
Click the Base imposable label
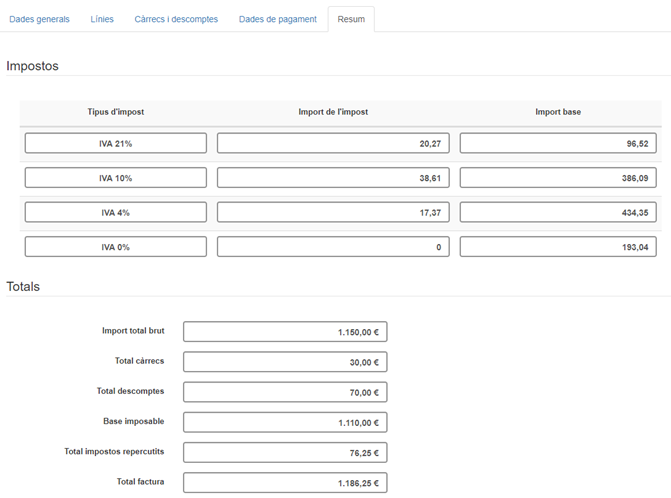pos(134,421)
